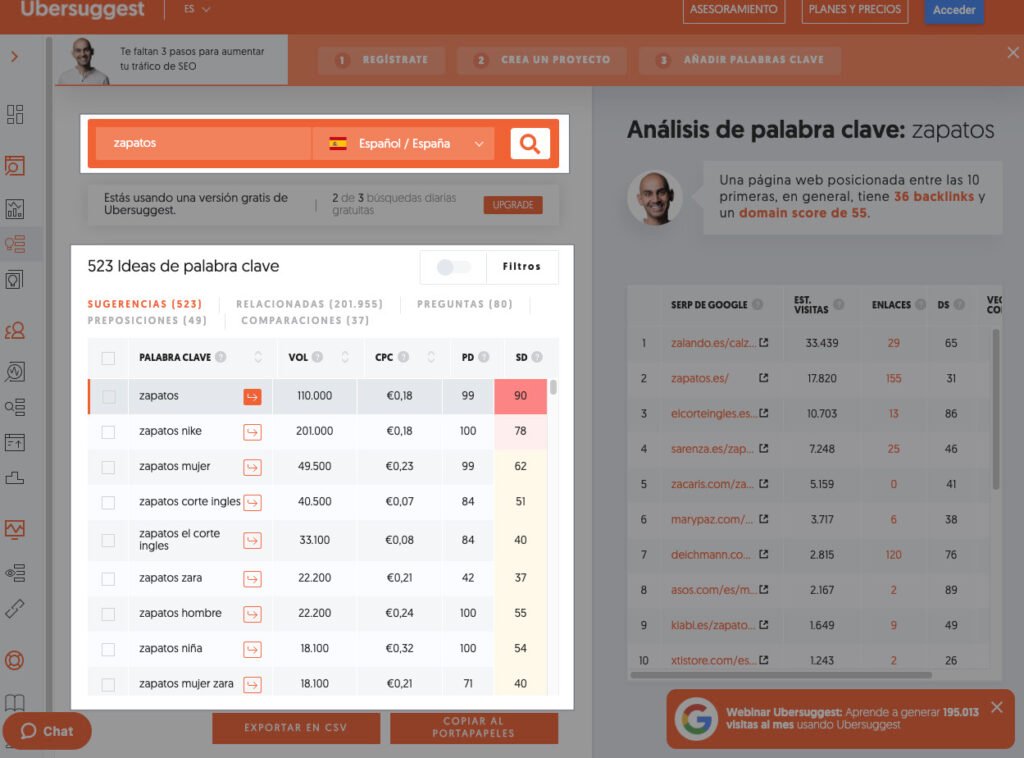
Task: Click the arrow icon next to zapatos mujer
Action: point(252,467)
